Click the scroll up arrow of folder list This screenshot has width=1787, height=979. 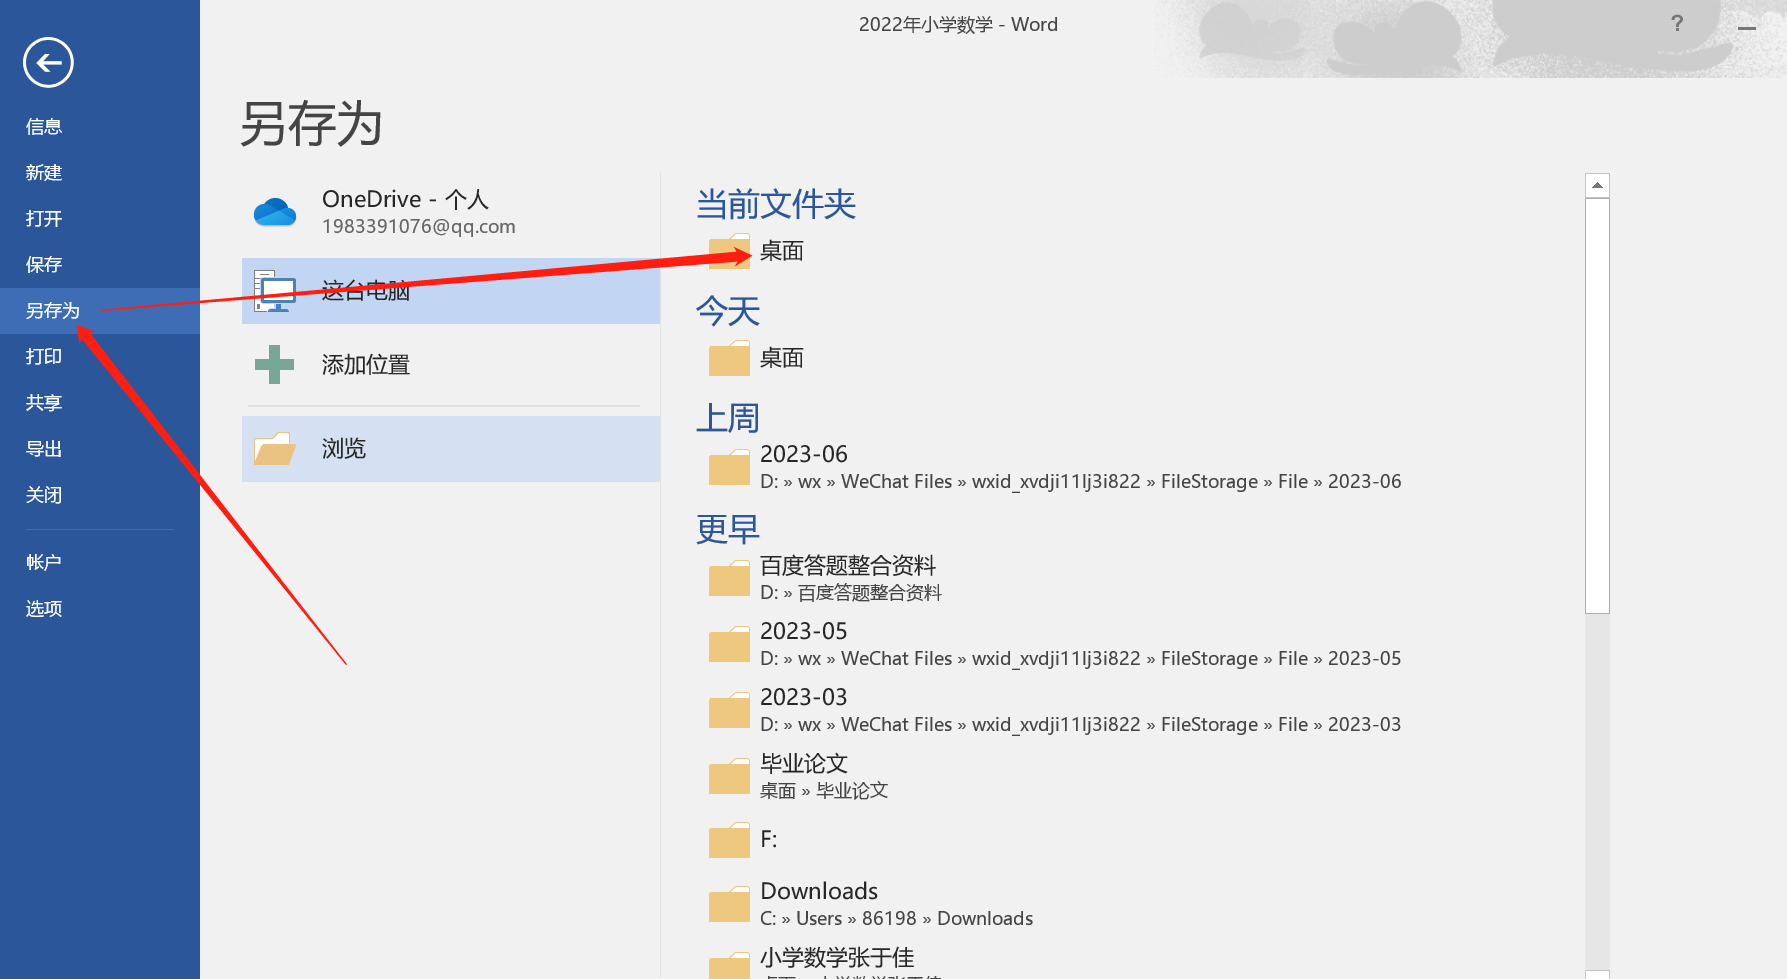pos(1598,185)
